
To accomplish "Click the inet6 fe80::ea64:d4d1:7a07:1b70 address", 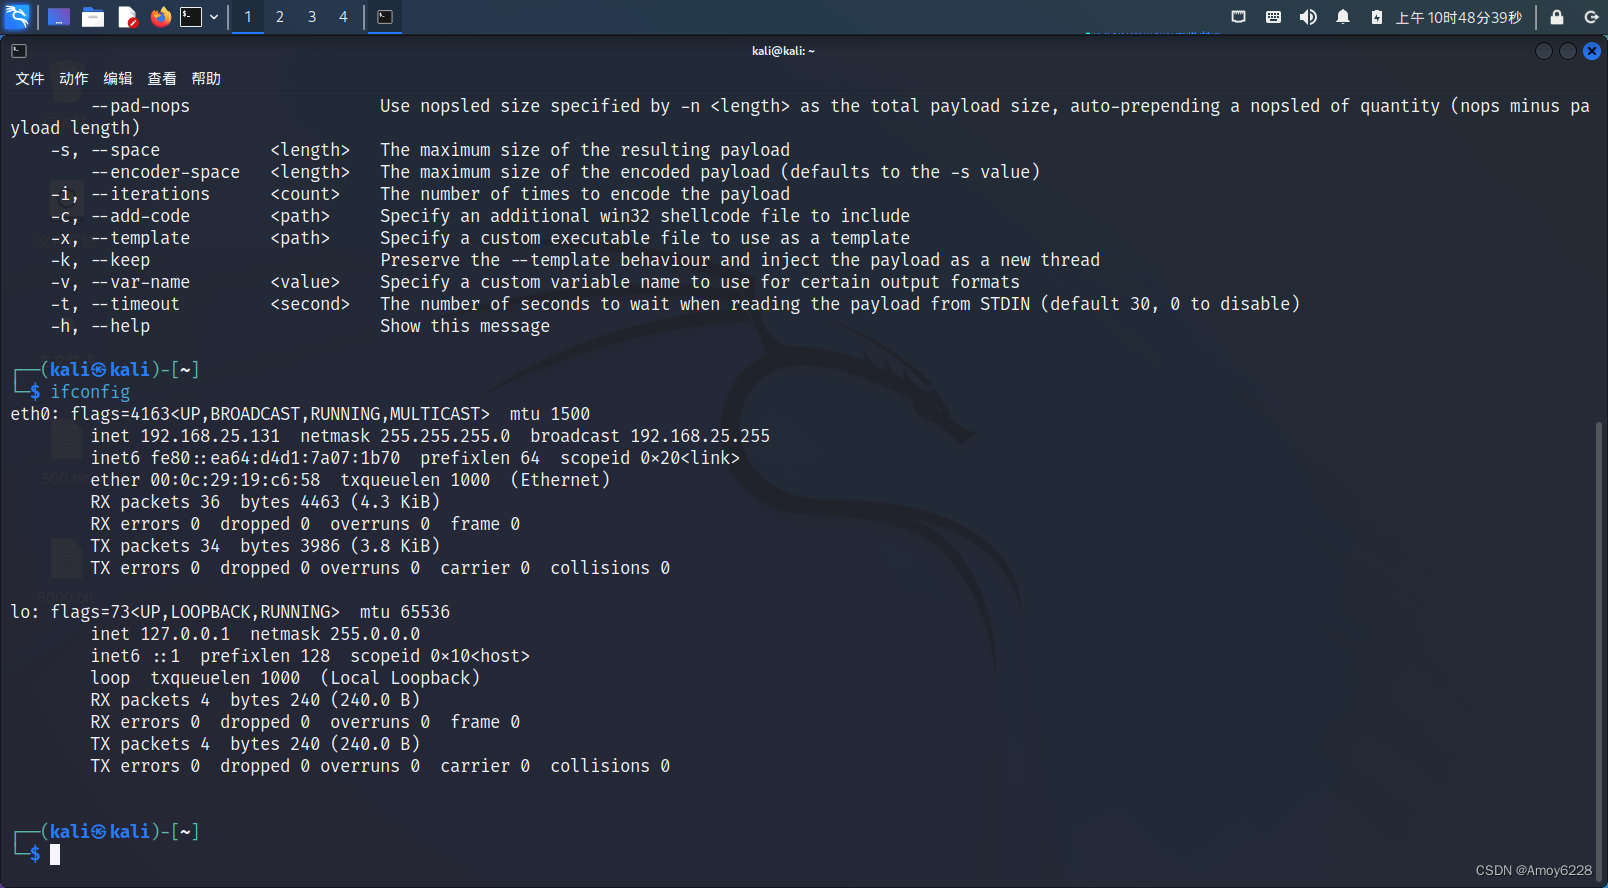I will point(275,458).
